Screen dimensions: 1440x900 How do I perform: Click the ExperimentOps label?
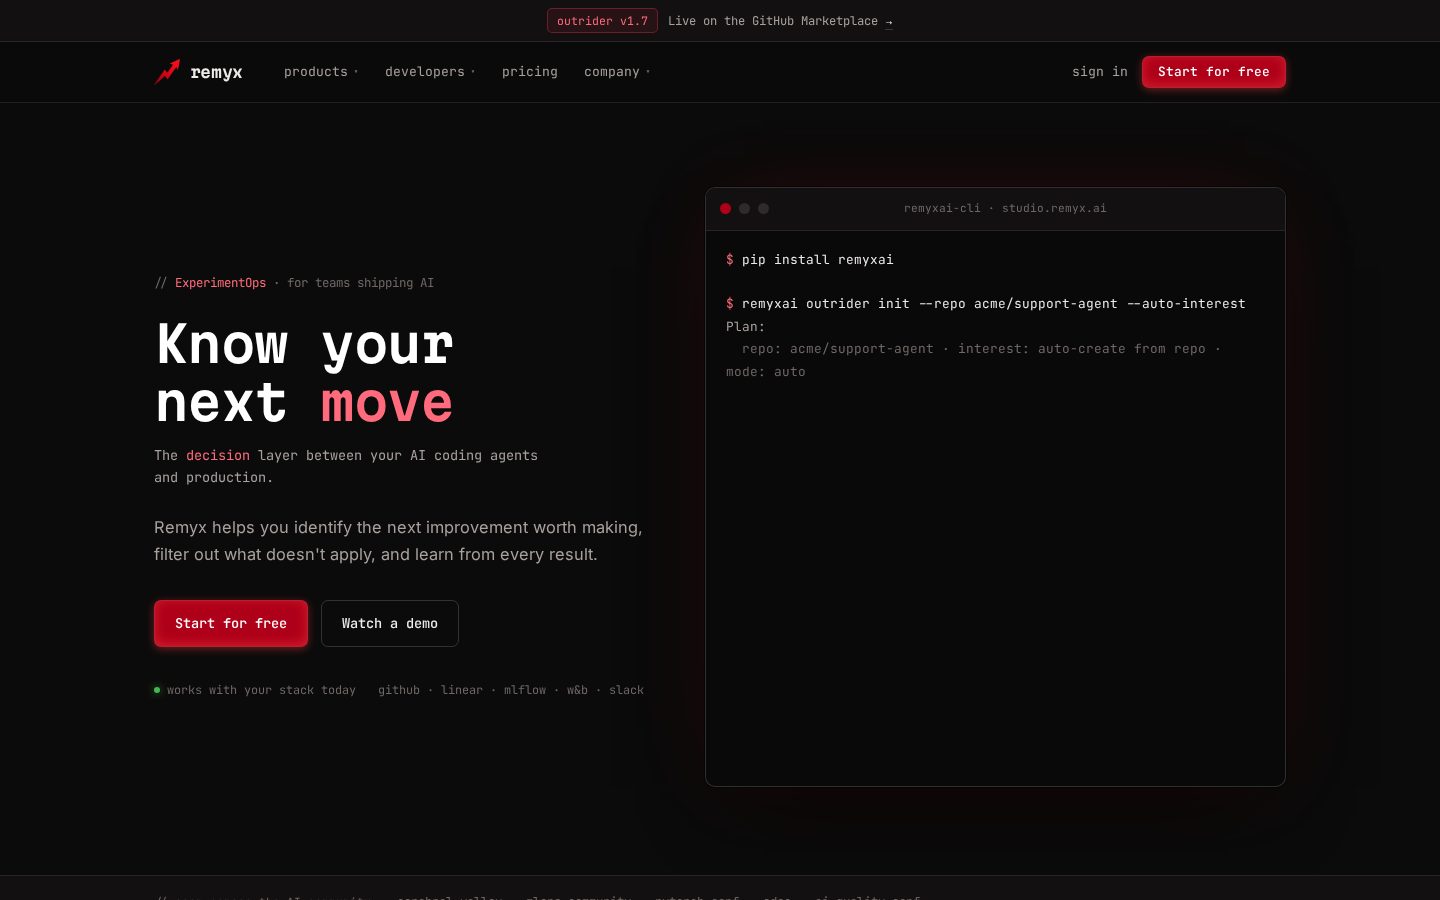coord(221,283)
